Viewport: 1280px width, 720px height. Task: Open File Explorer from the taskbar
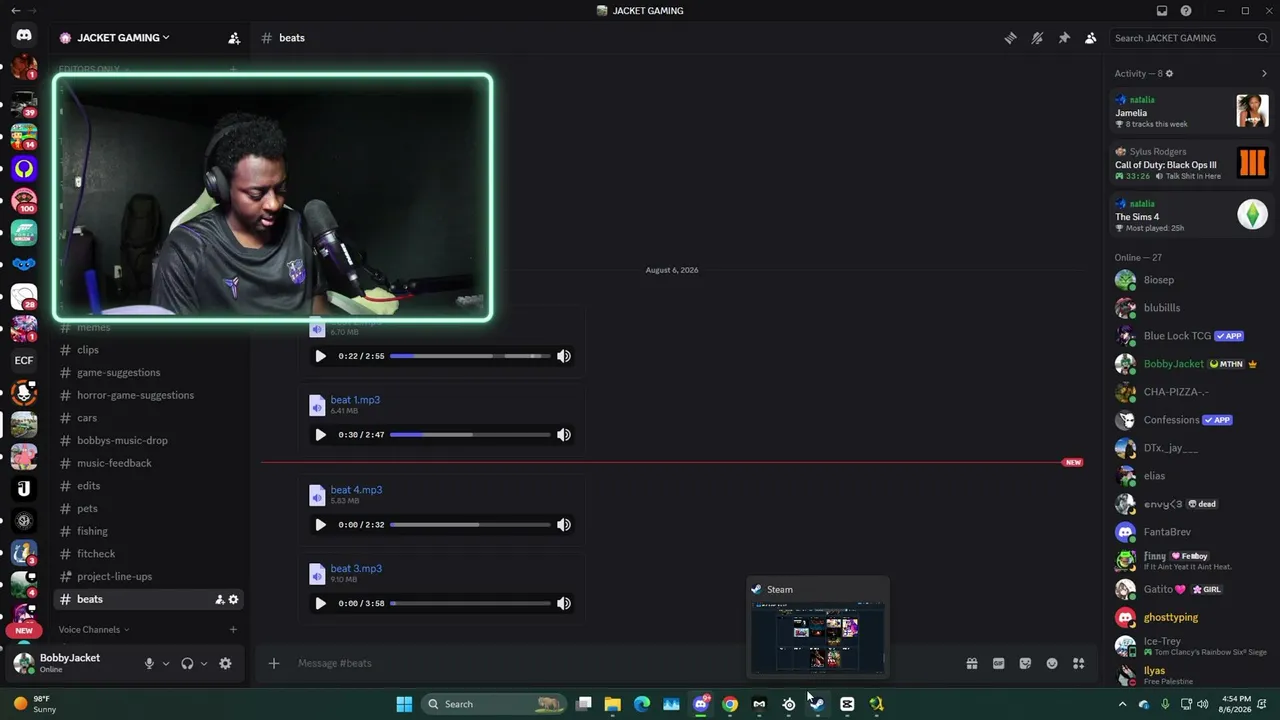[613, 704]
